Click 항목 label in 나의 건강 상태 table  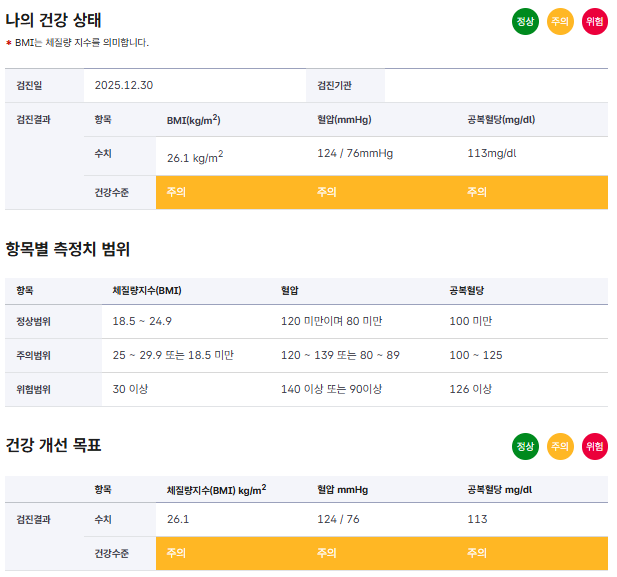click(103, 120)
